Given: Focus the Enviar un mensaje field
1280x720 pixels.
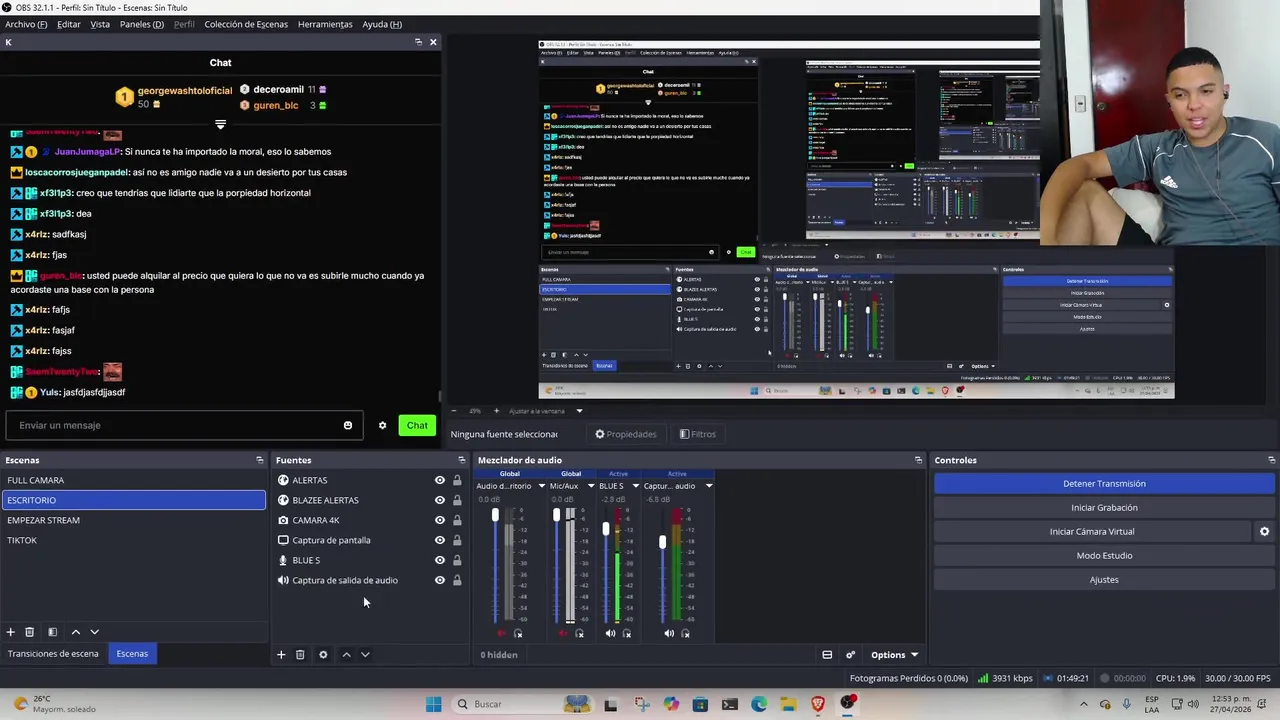Looking at the screenshot, I should coord(182,425).
